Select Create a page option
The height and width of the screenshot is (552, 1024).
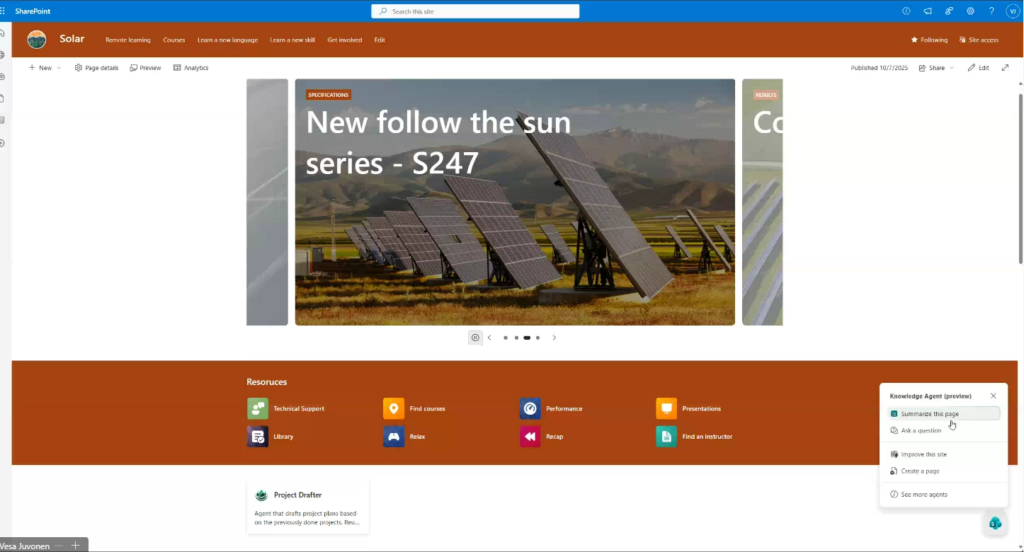click(944, 471)
